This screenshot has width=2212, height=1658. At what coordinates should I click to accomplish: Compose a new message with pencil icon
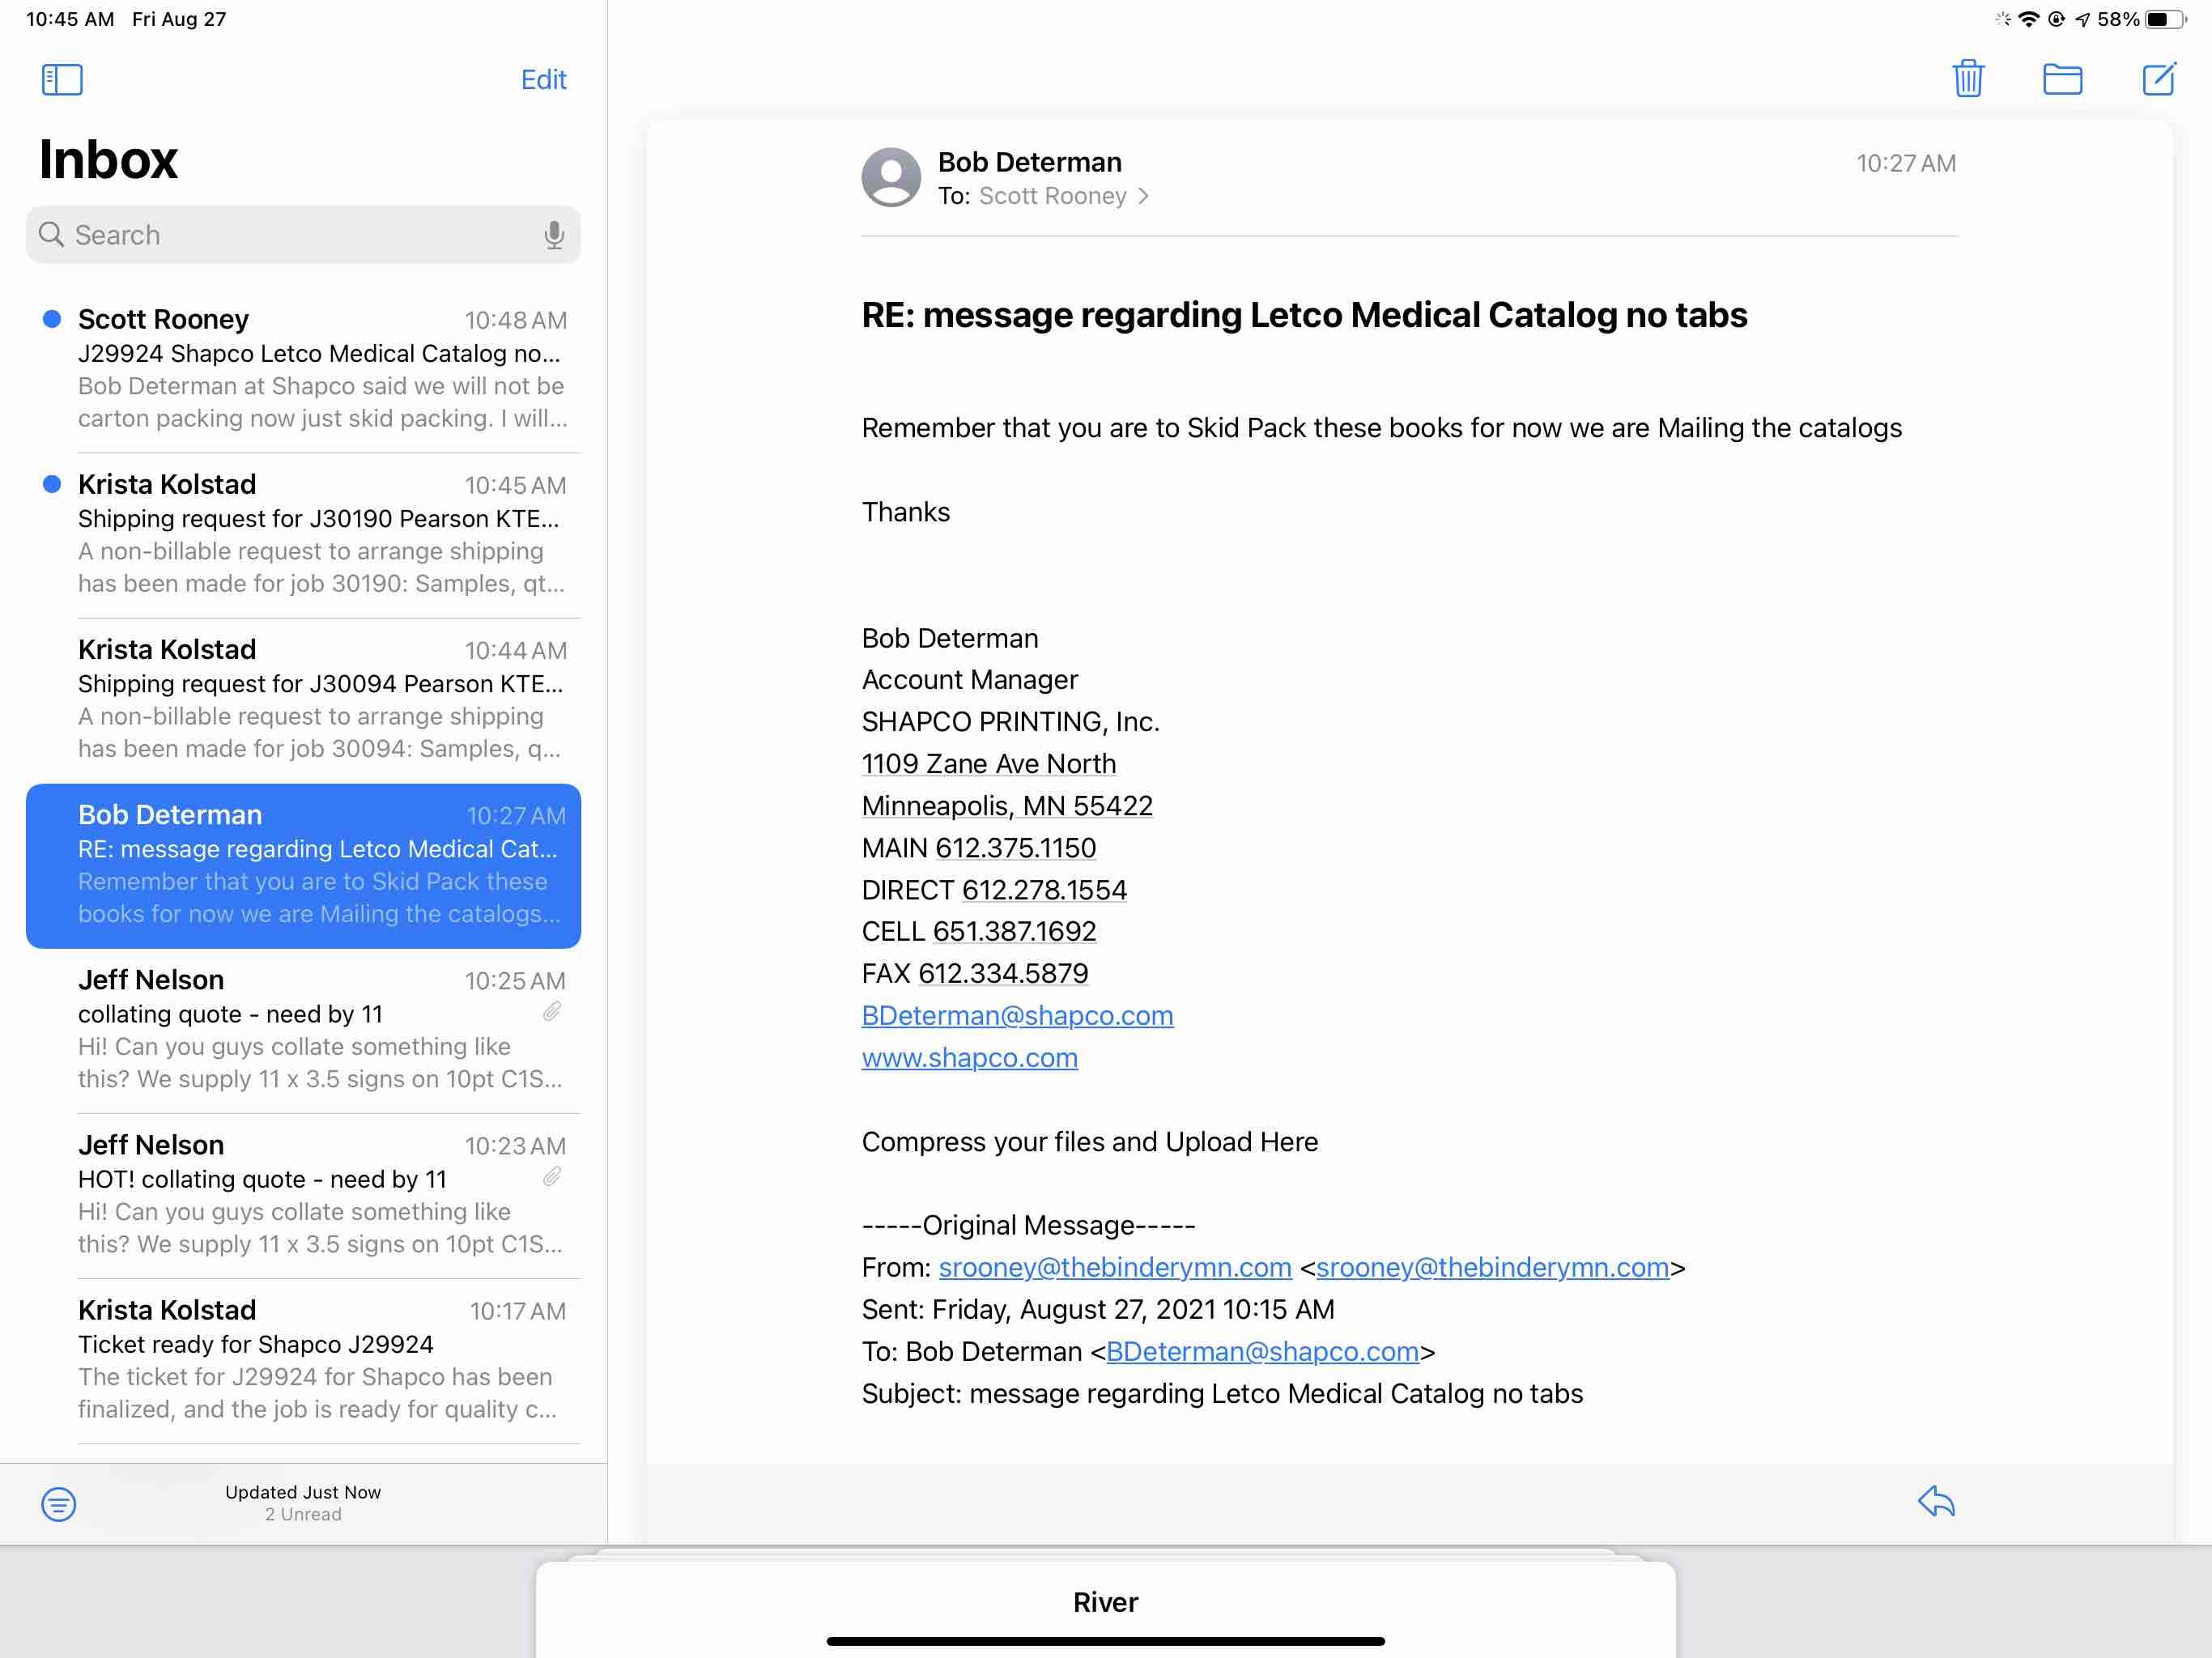(2158, 78)
